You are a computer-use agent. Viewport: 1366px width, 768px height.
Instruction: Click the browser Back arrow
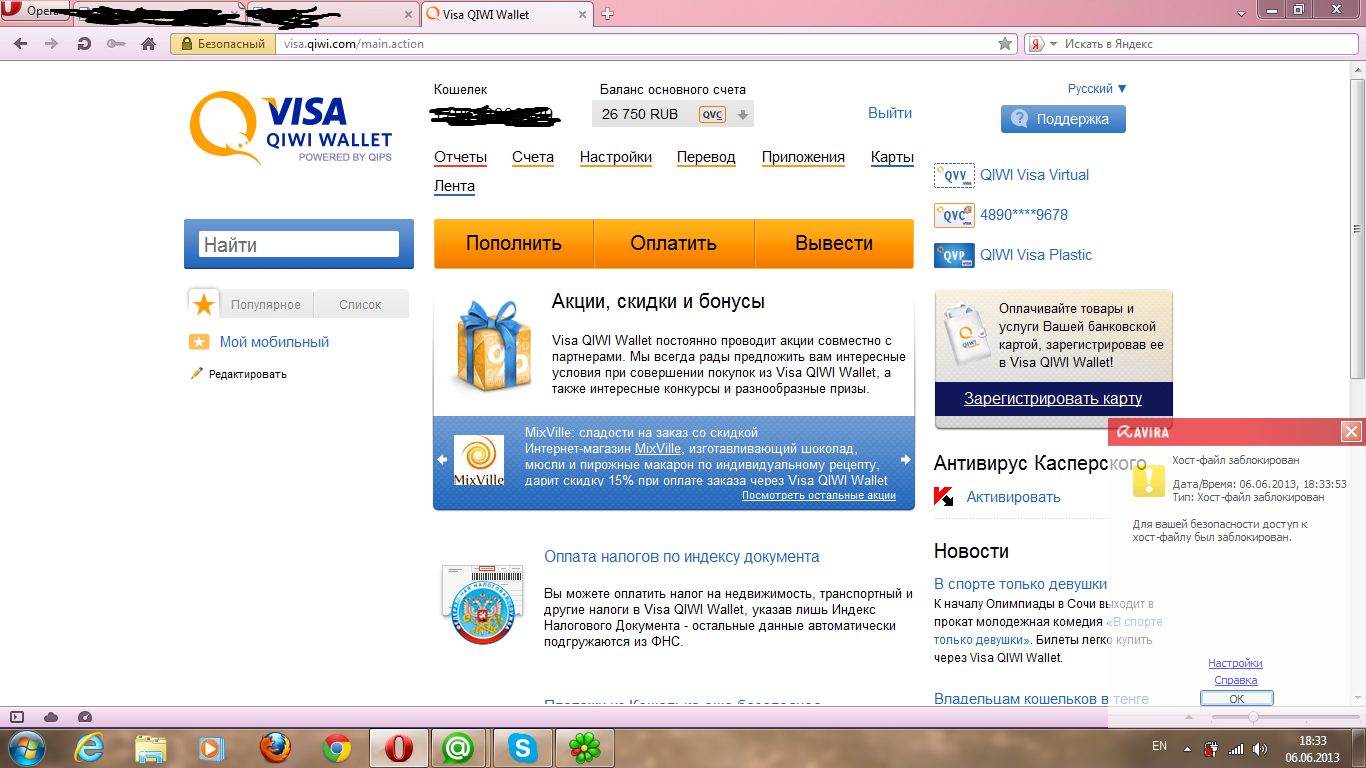click(21, 44)
